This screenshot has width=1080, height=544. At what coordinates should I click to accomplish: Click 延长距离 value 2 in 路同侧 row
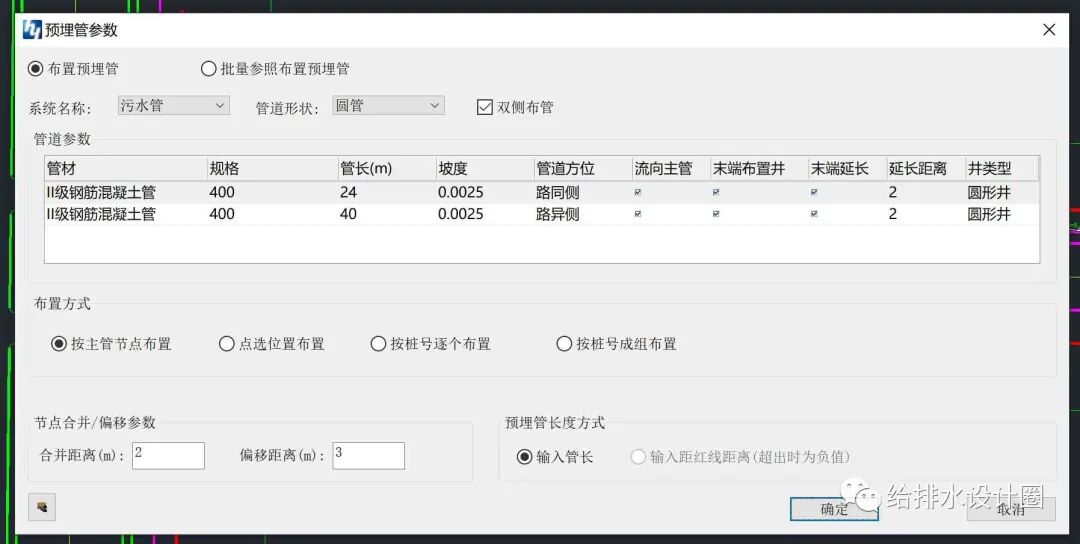(926, 193)
